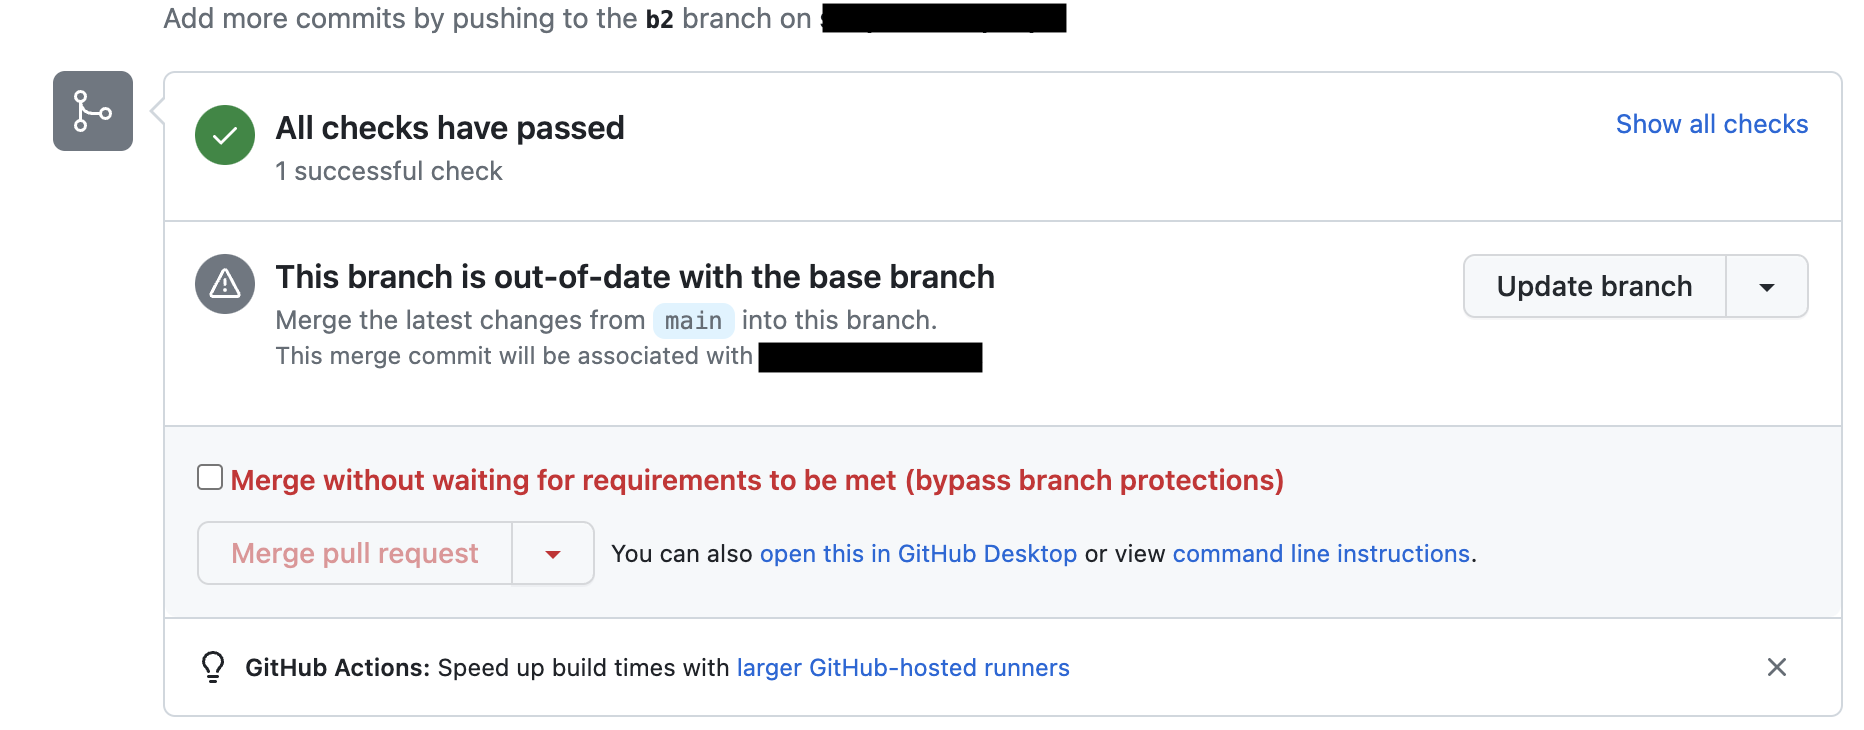
Task: Expand the Update branch options dropdown
Action: point(1766,286)
